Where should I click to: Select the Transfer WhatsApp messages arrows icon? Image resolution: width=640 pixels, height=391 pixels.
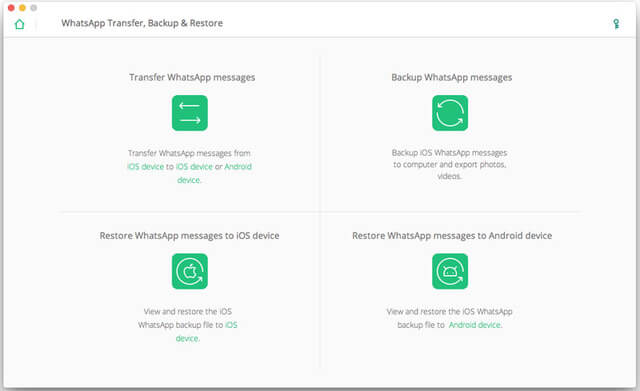pyautogui.click(x=190, y=113)
